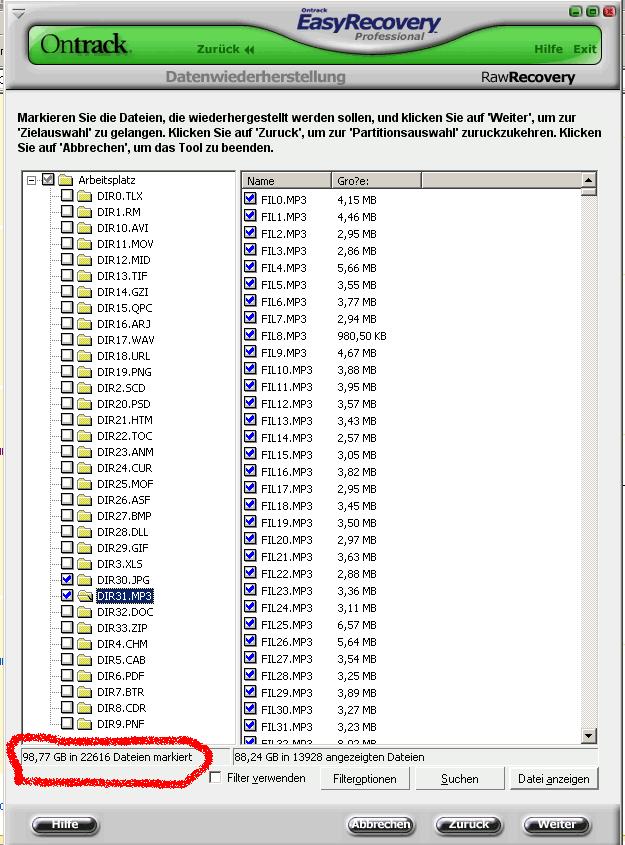The width and height of the screenshot is (625, 845).
Task: Enable the 'Filter verwenden' checkbox
Action: [x=215, y=778]
